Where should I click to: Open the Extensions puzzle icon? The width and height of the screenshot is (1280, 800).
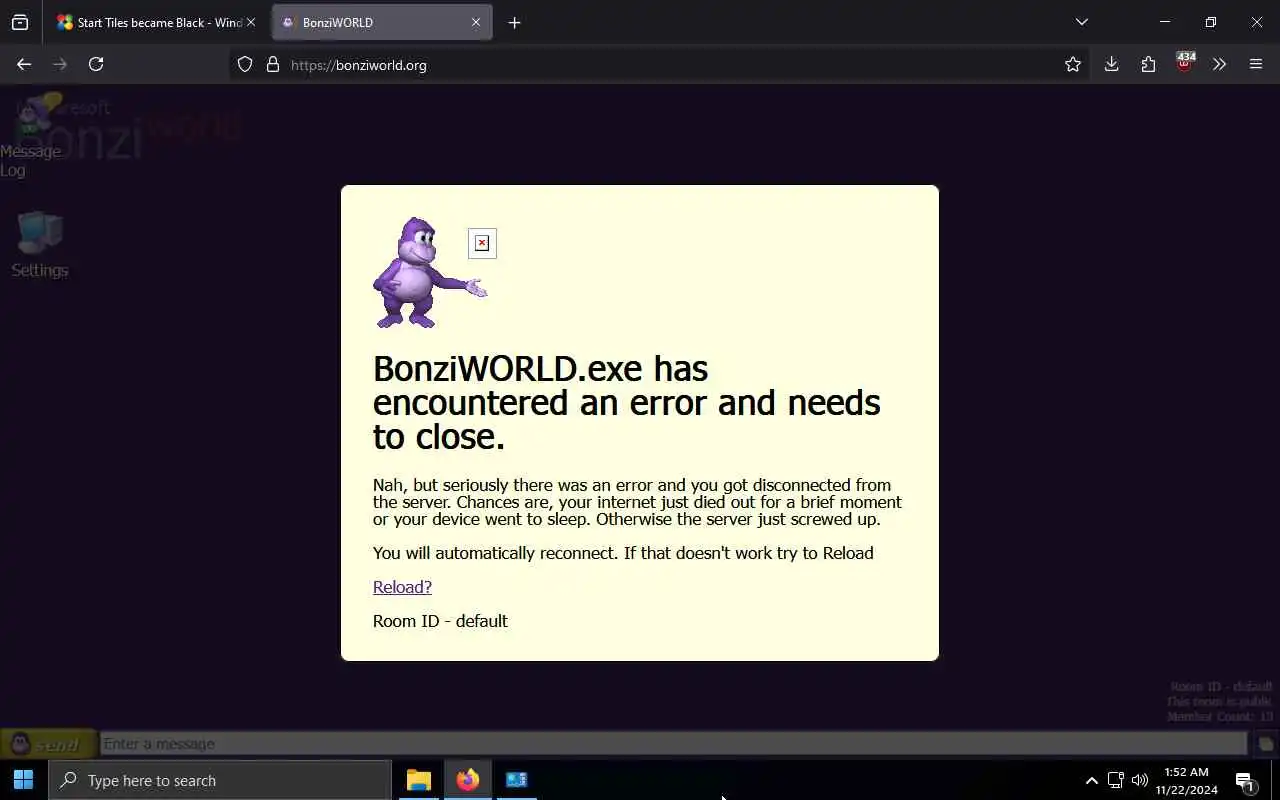pos(1148,64)
